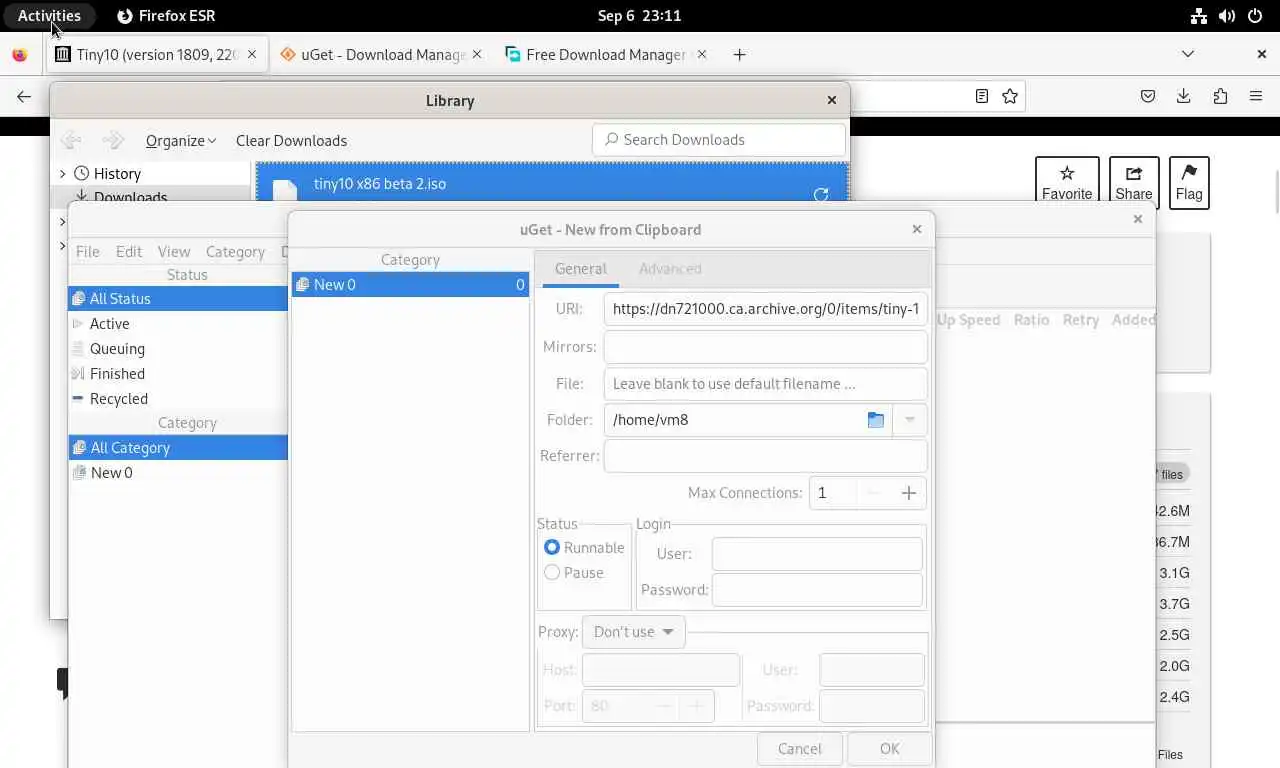1280x768 pixels.
Task: Select Recycled status in uGet sidebar
Action: tap(178, 399)
